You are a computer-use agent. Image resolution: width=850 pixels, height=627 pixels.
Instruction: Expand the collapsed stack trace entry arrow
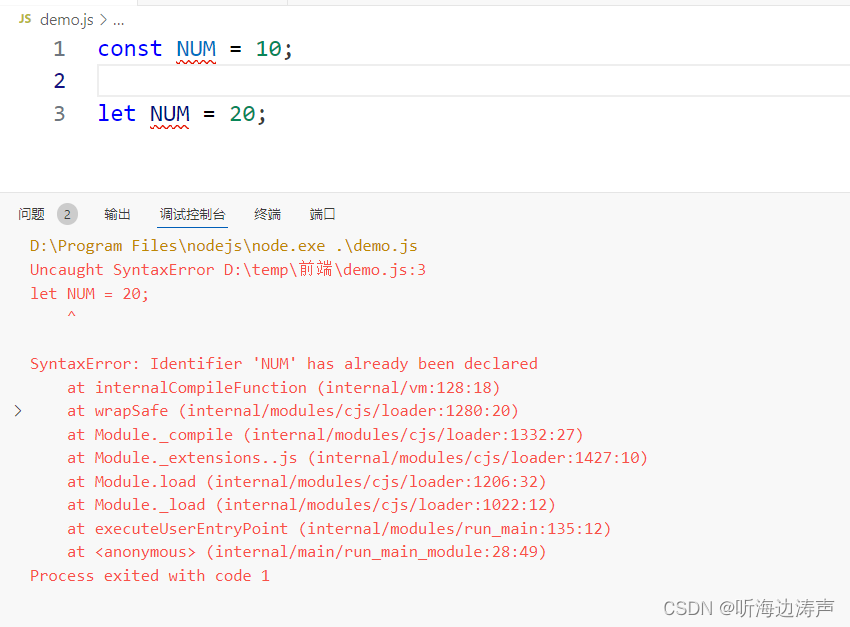tap(18, 410)
